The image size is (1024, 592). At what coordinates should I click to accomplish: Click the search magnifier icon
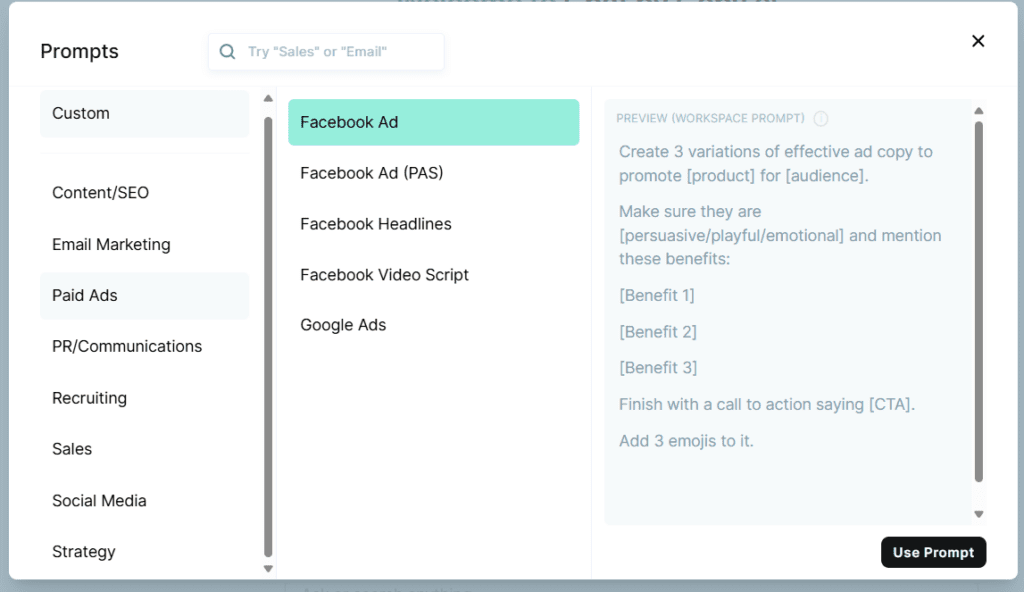(228, 52)
